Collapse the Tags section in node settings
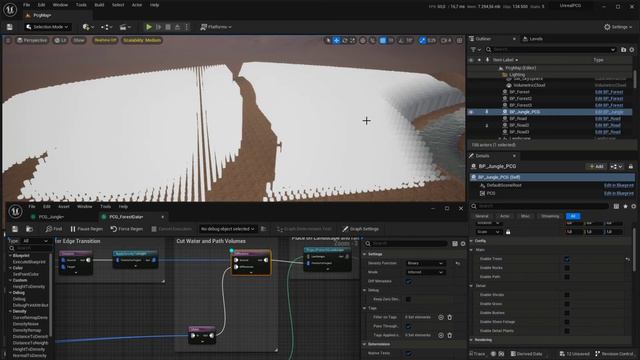 click(364, 308)
